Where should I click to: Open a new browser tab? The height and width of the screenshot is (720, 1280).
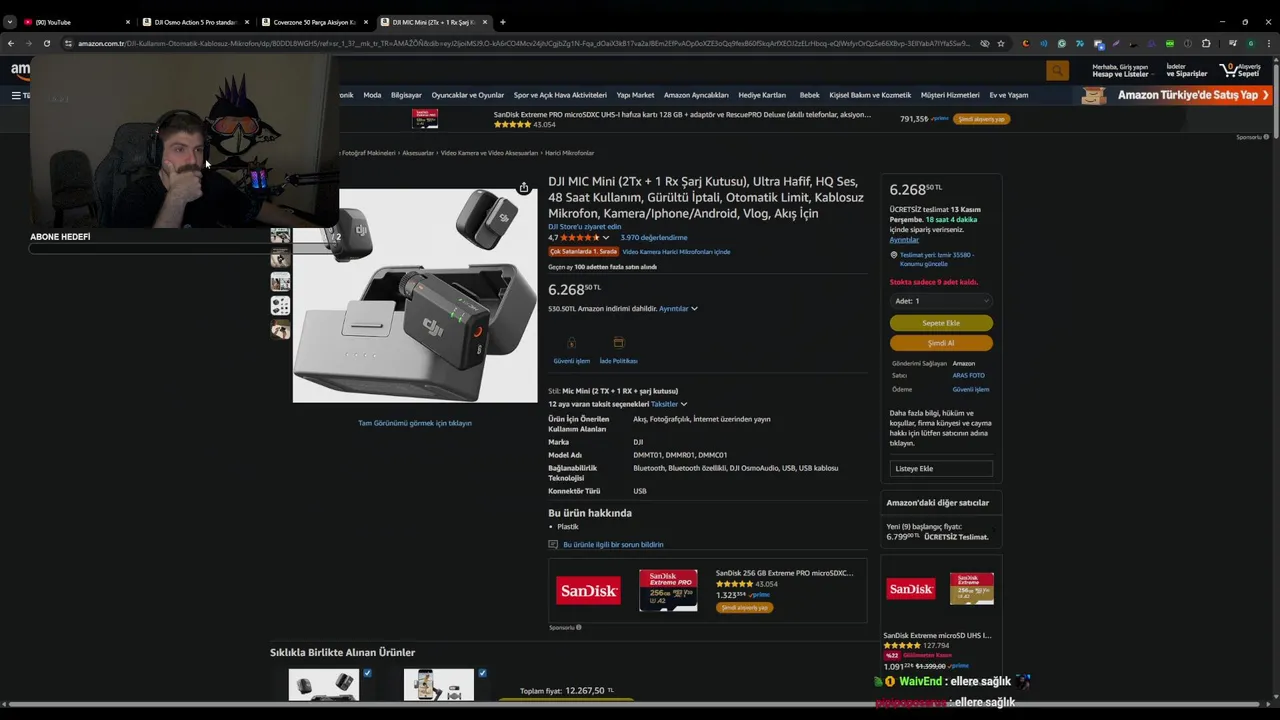click(x=502, y=22)
